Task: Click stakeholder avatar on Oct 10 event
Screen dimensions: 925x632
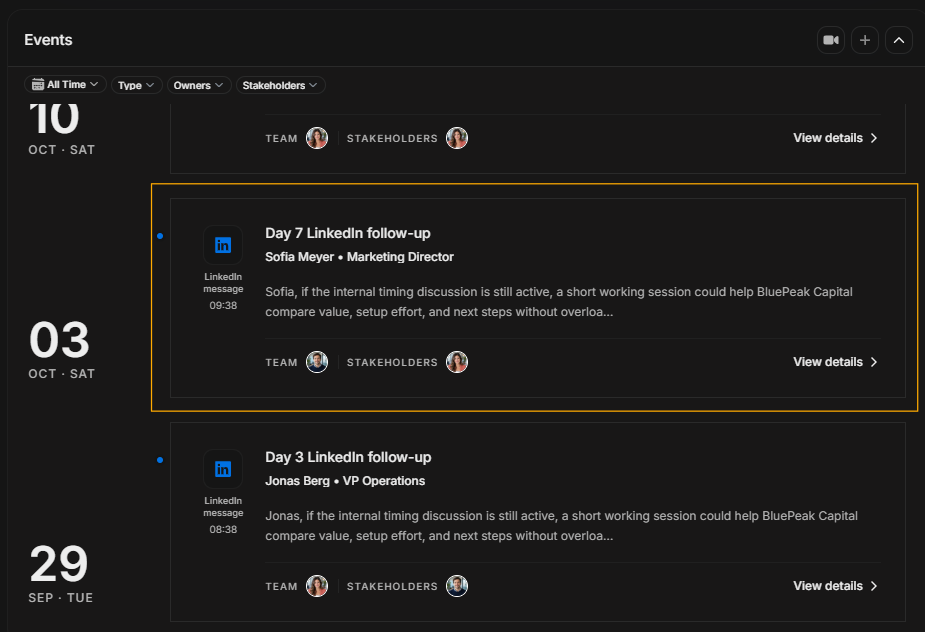Action: pyautogui.click(x=457, y=137)
